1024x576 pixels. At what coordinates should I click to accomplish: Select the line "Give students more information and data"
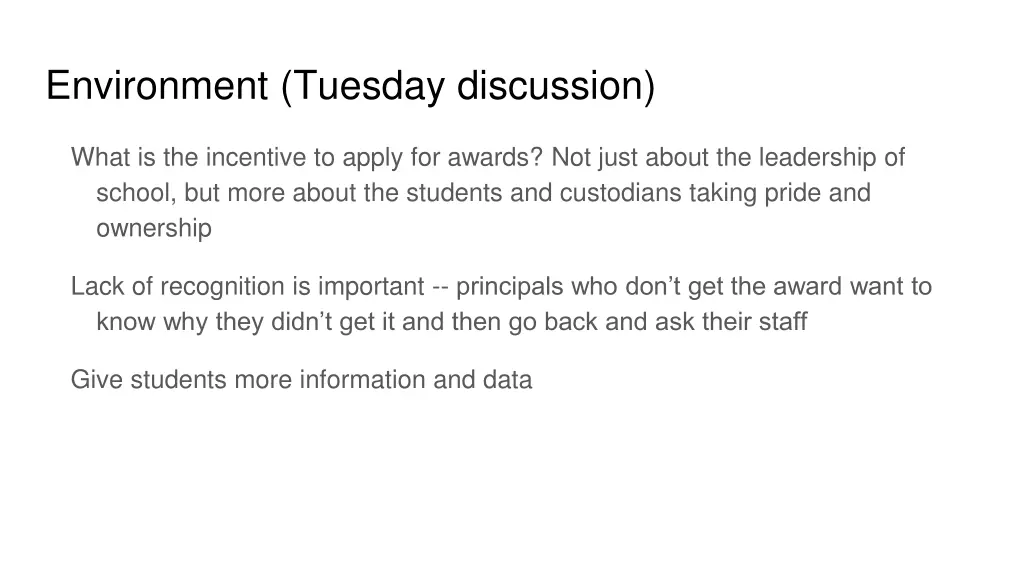301,380
